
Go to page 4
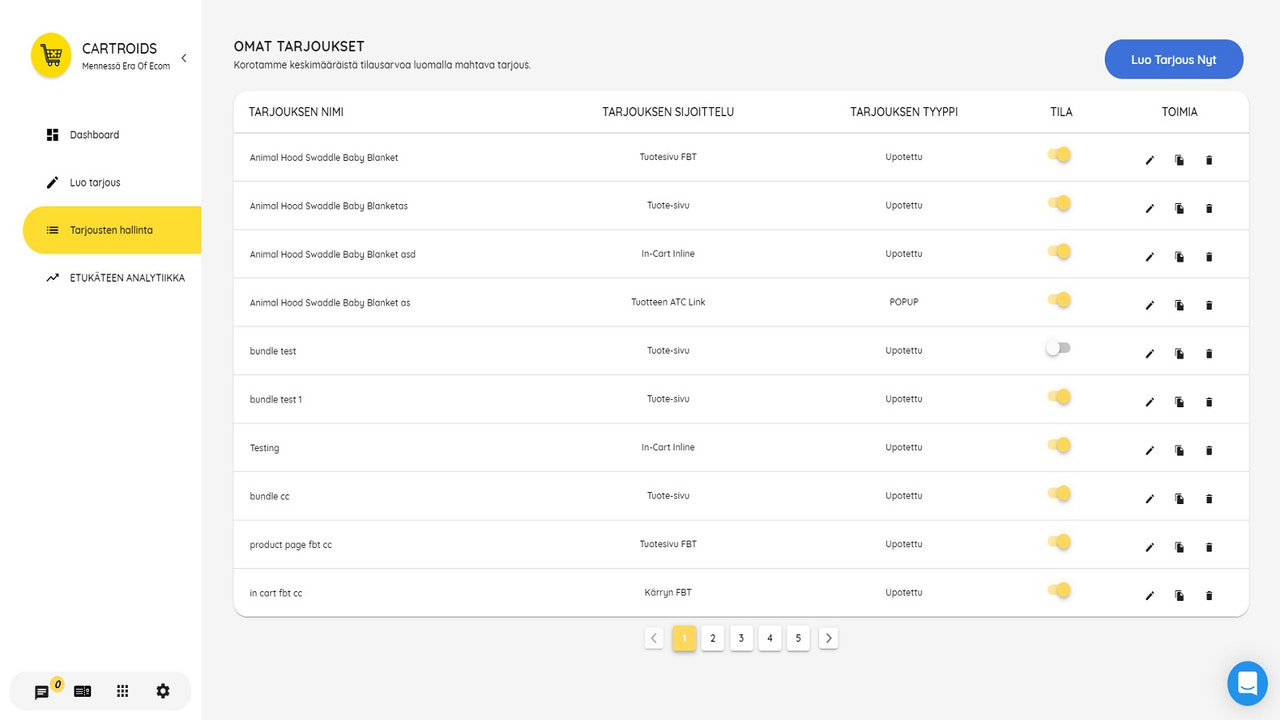pos(770,638)
